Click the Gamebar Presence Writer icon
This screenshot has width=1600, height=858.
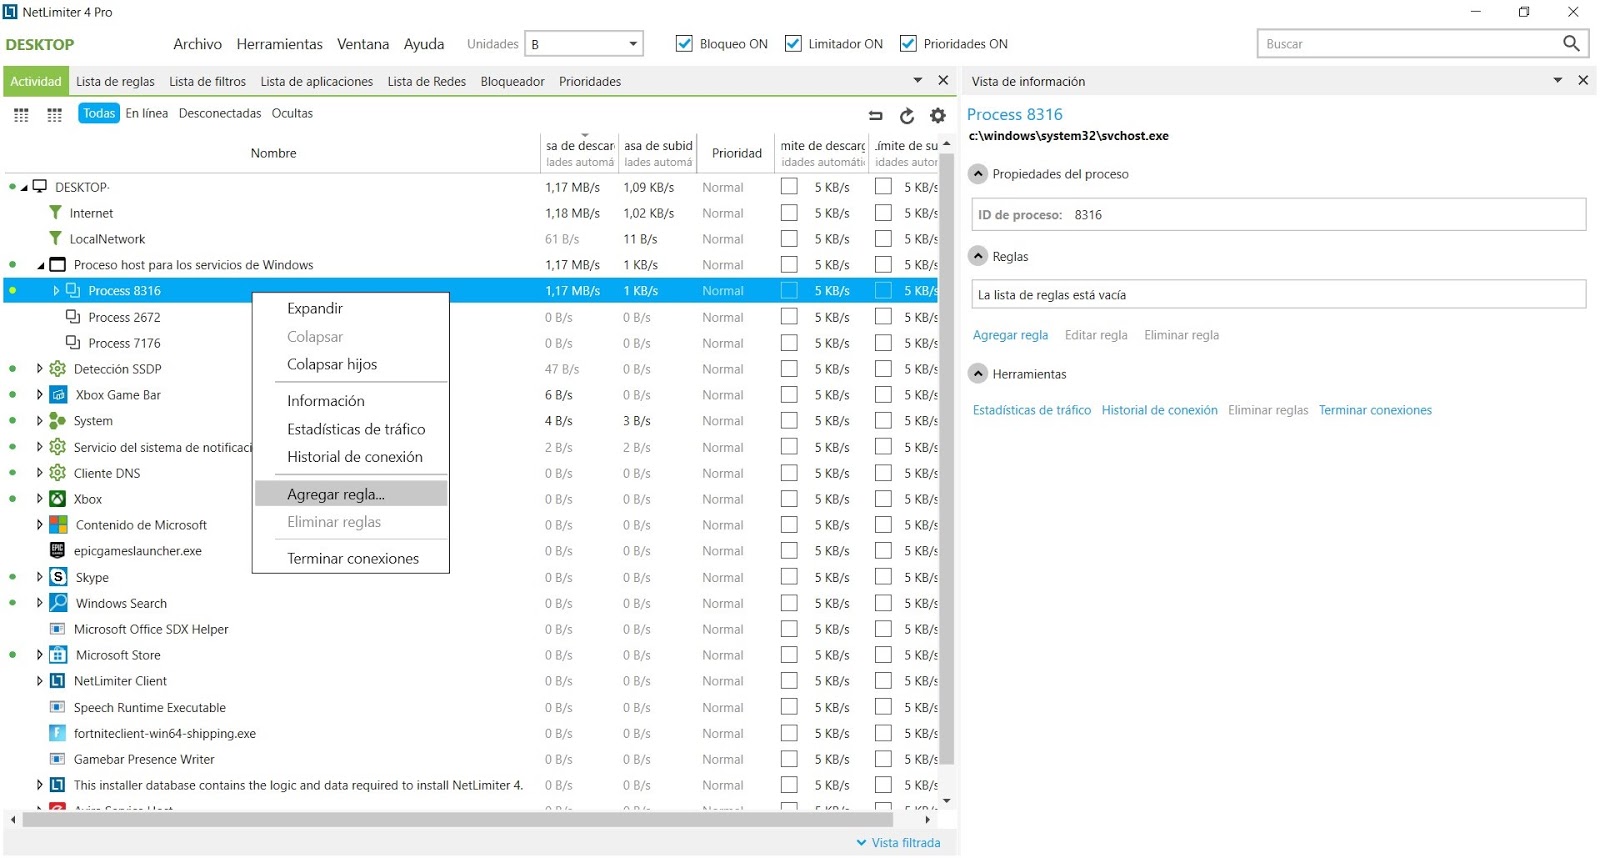point(57,759)
